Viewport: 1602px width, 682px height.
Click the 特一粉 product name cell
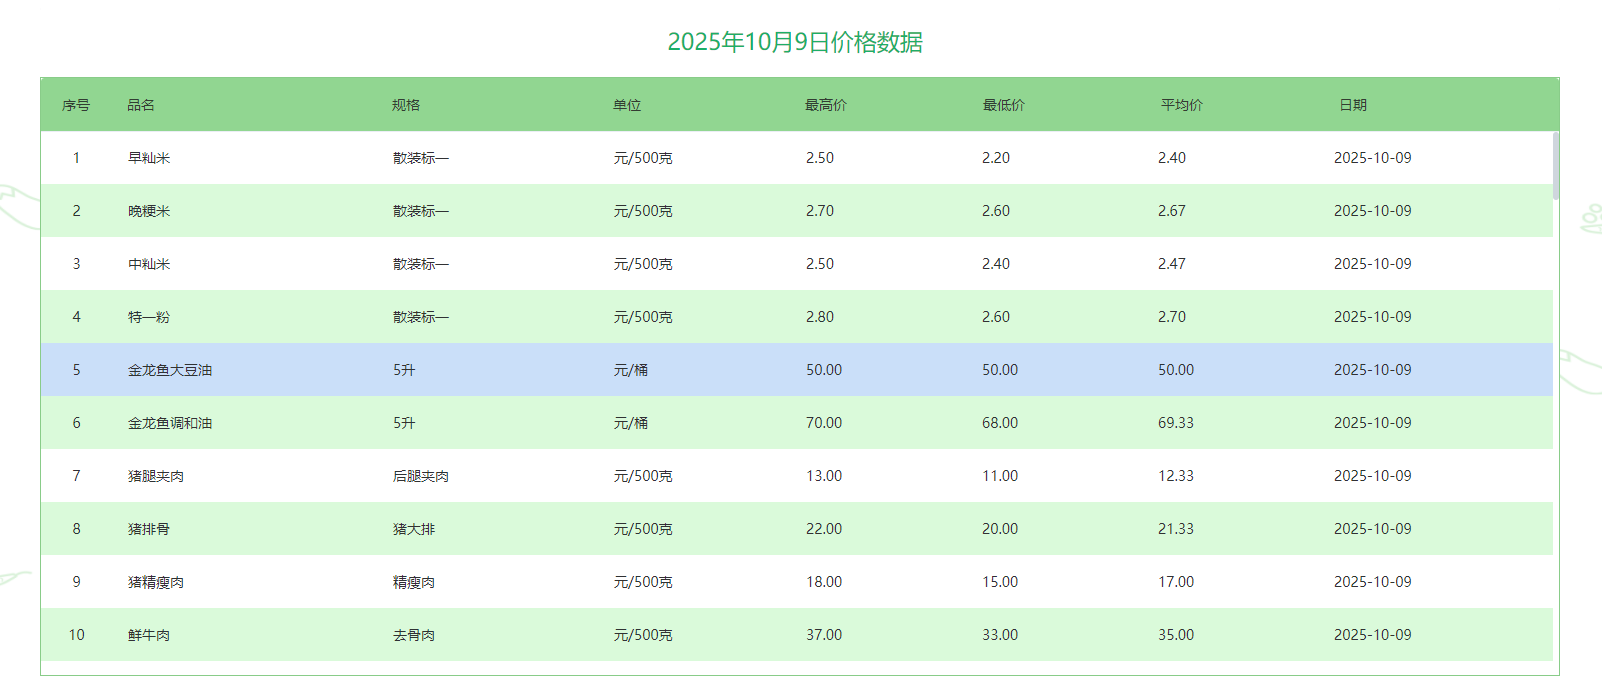(x=149, y=317)
